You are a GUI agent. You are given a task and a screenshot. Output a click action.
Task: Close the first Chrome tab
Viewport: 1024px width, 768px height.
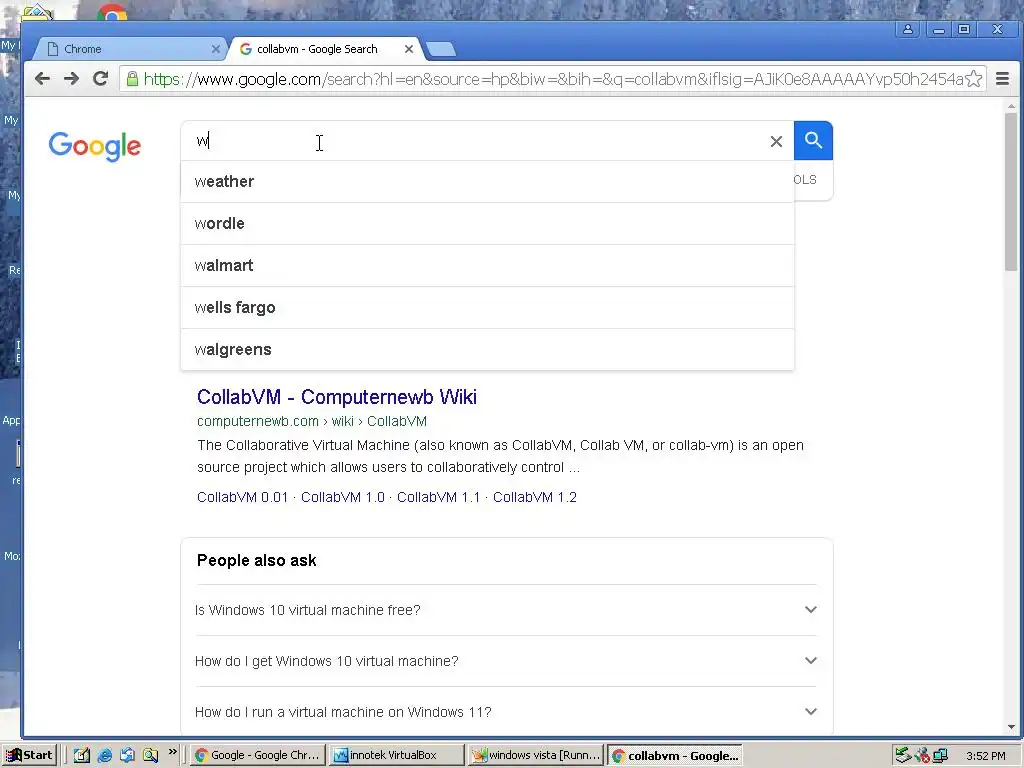click(x=216, y=49)
